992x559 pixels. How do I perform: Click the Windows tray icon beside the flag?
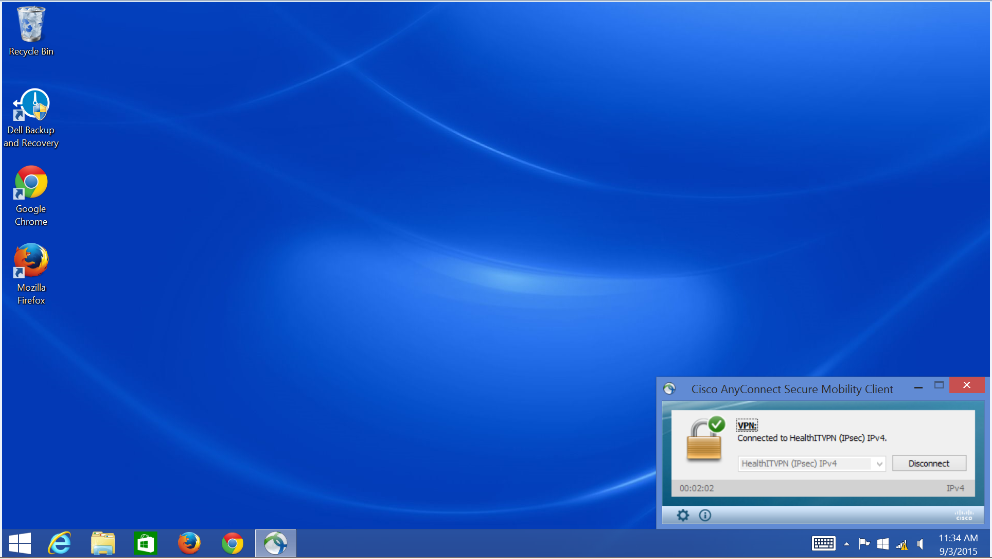pos(883,543)
